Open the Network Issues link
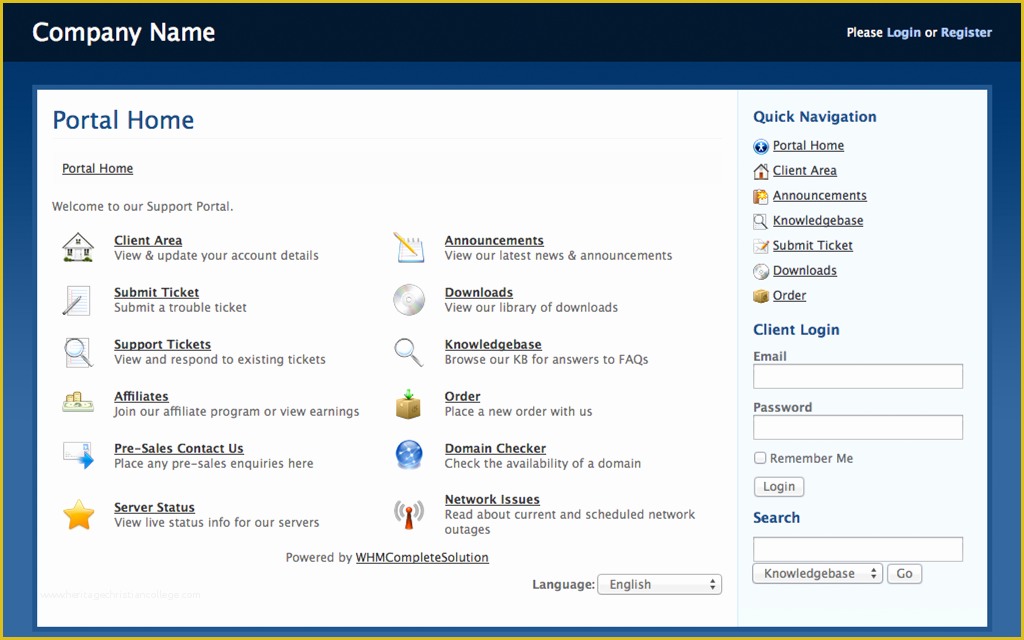The height and width of the screenshot is (640, 1024). (x=492, y=500)
